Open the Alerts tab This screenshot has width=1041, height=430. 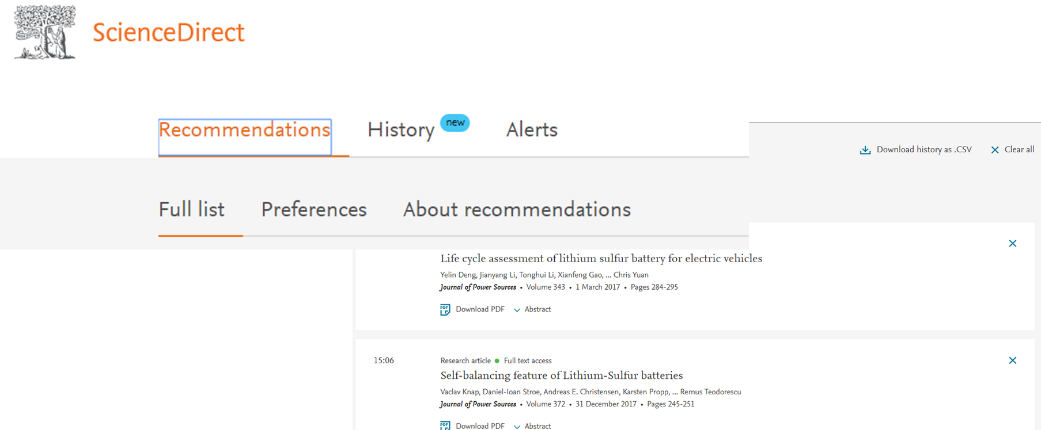[531, 130]
